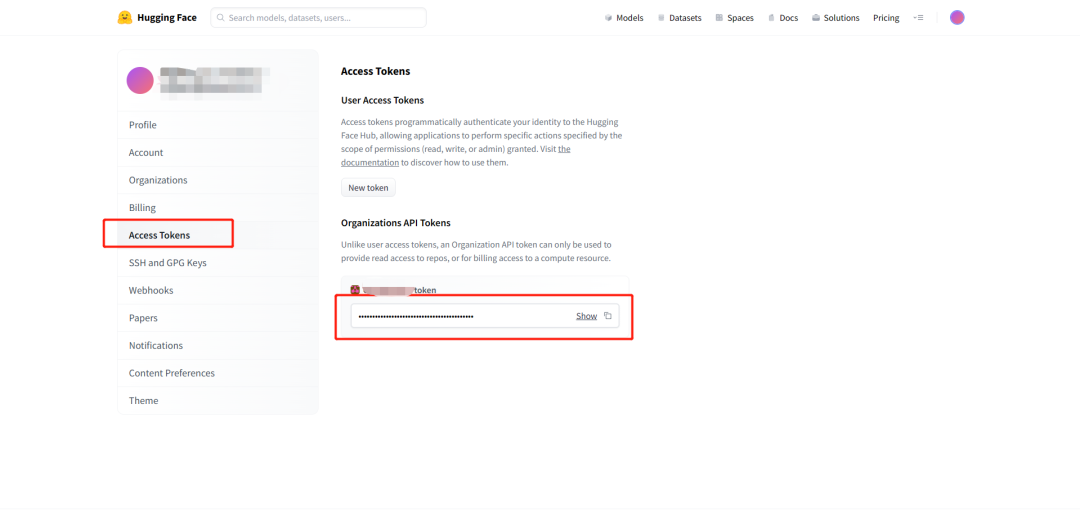This screenshot has height=512, width=1080.
Task: Reveal the hidden token with Show
Action: tap(587, 316)
